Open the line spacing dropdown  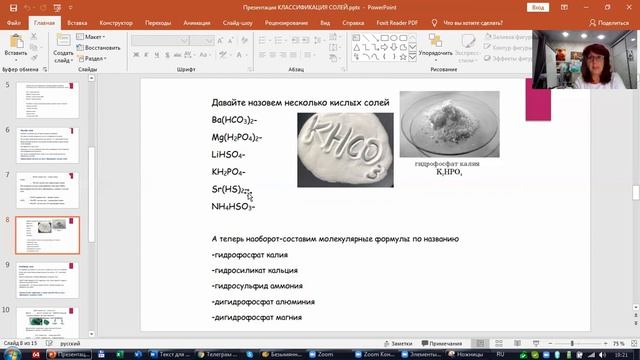(x=319, y=40)
